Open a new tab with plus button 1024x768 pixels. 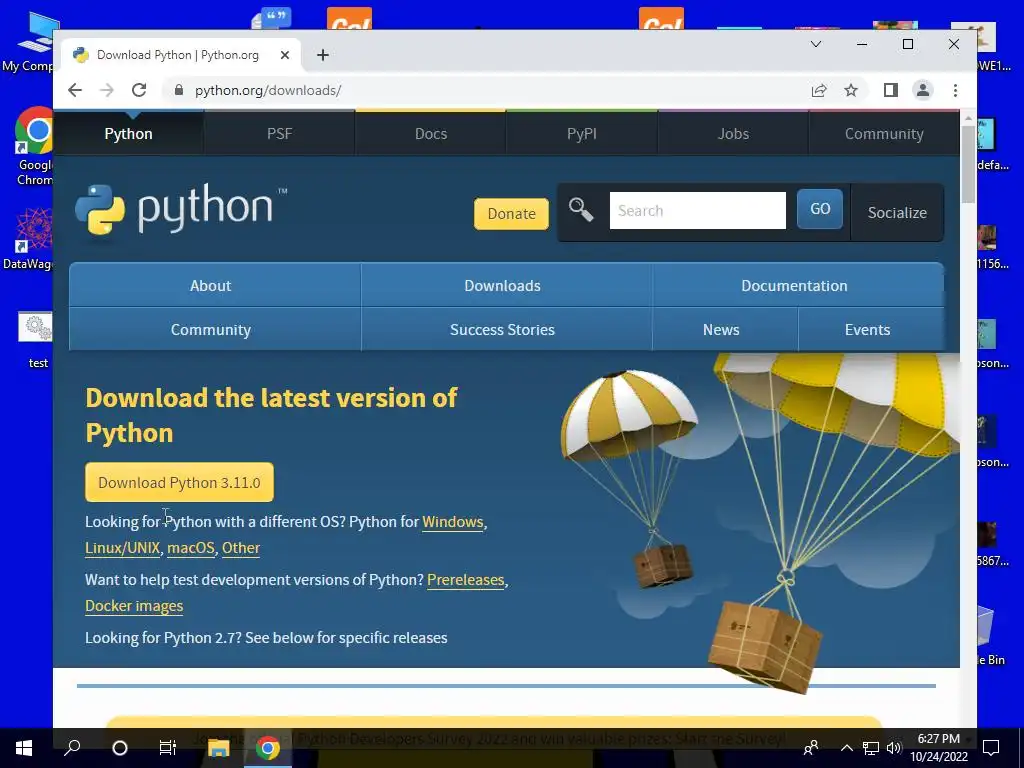pyautogui.click(x=323, y=55)
